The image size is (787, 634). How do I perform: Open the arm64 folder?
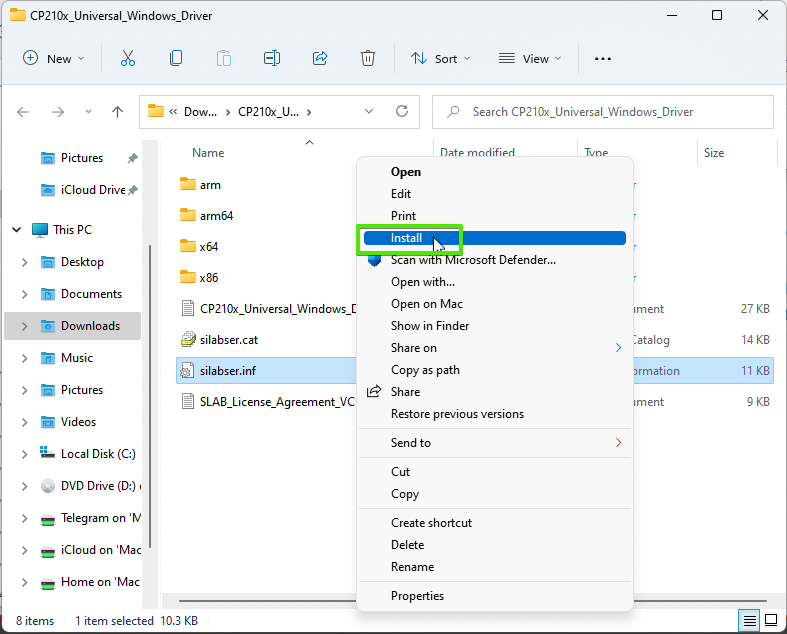[x=216, y=216]
